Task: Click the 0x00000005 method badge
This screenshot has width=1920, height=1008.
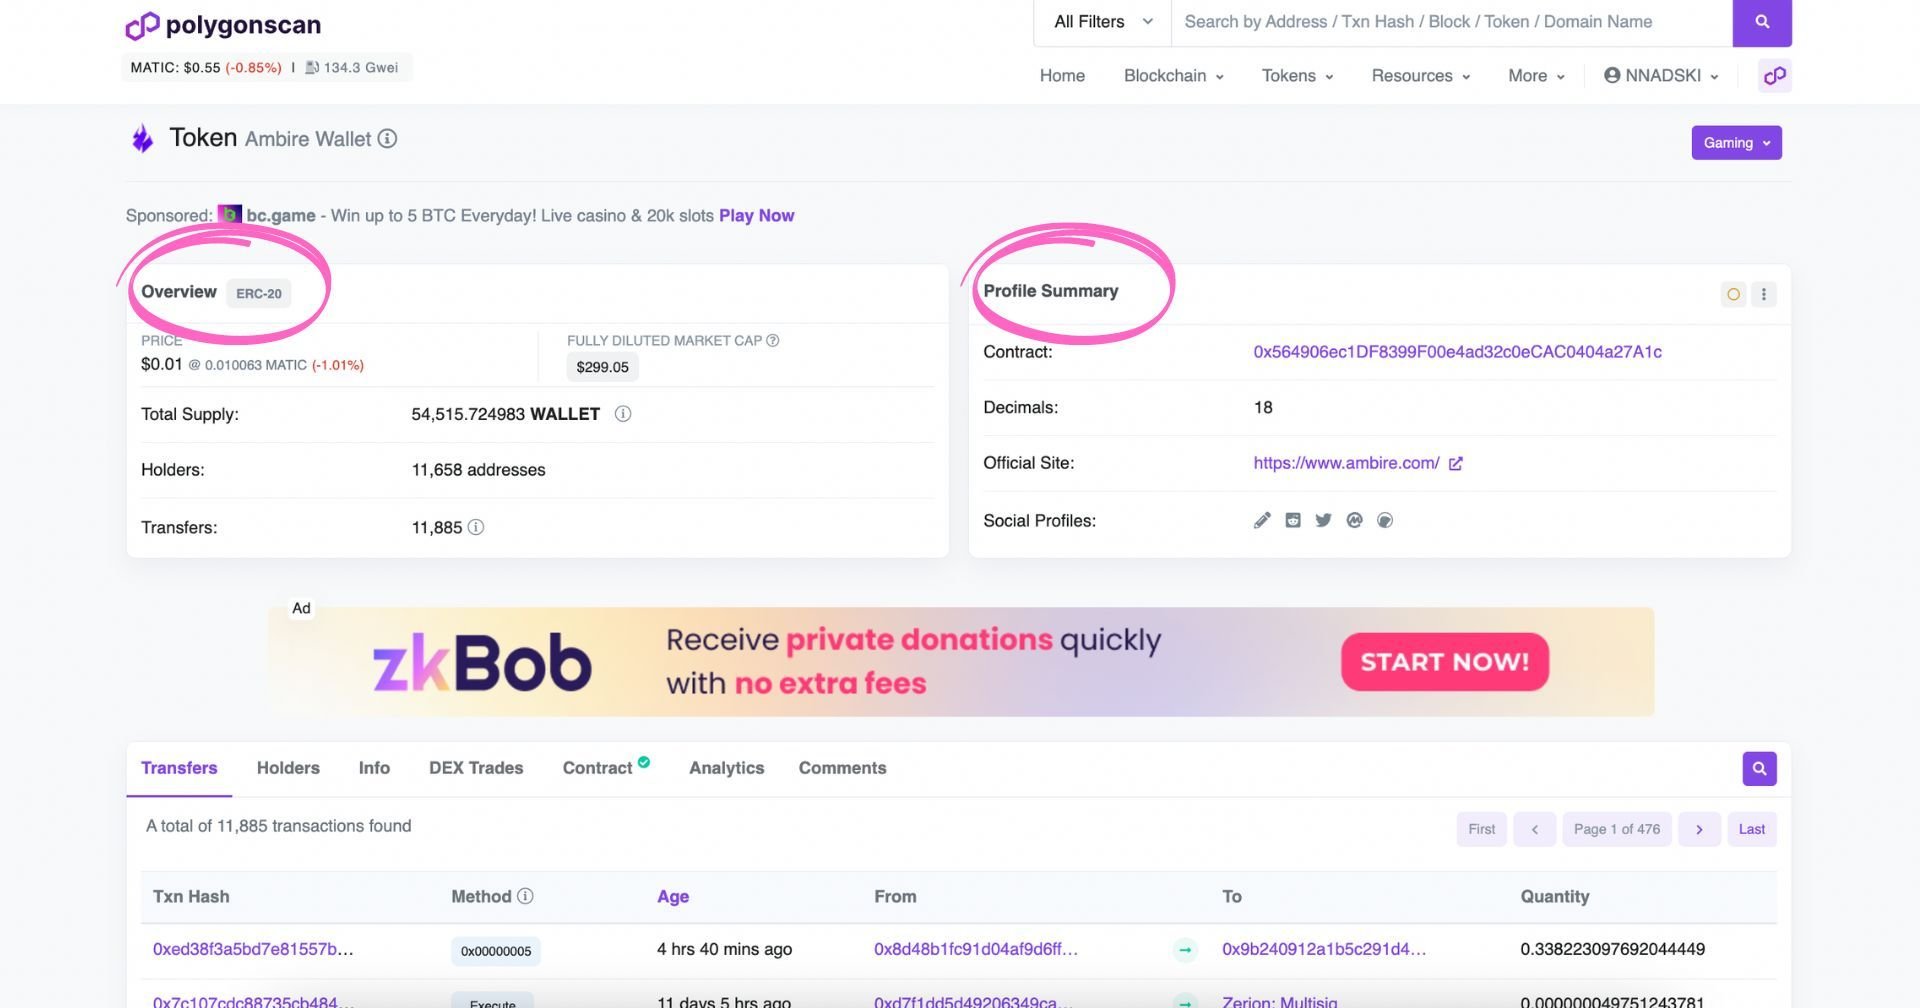Action: [496, 951]
